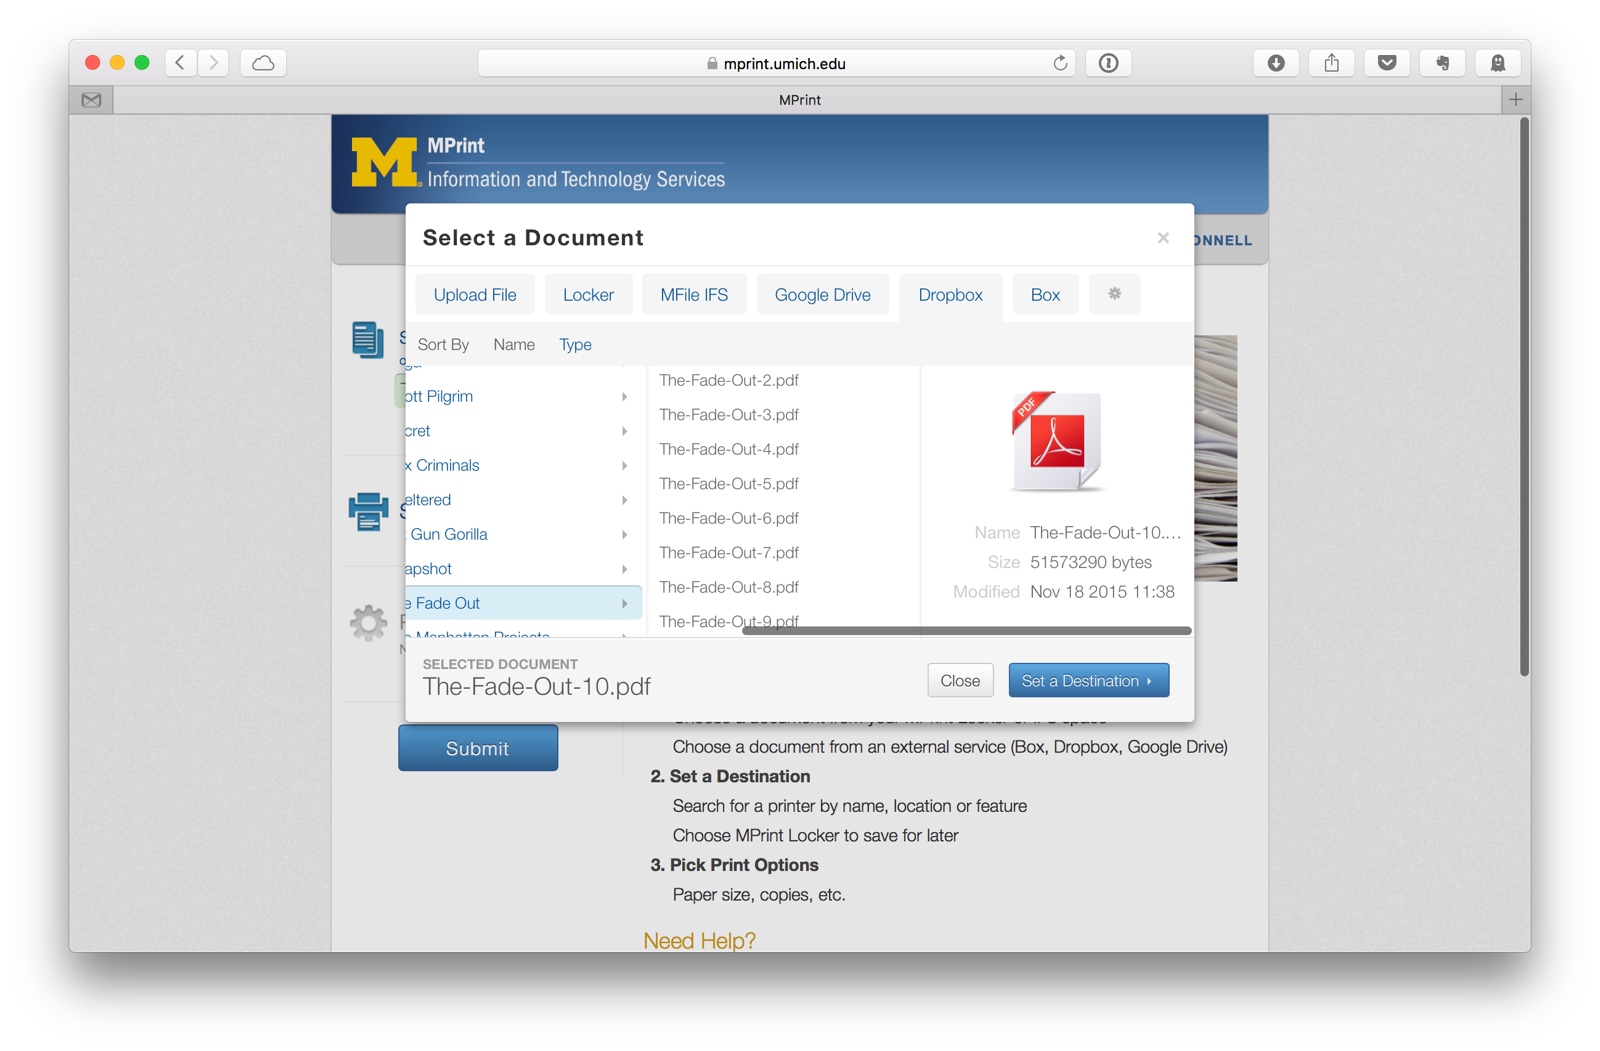Click the Submit button
This screenshot has height=1051, width=1600.
click(478, 748)
